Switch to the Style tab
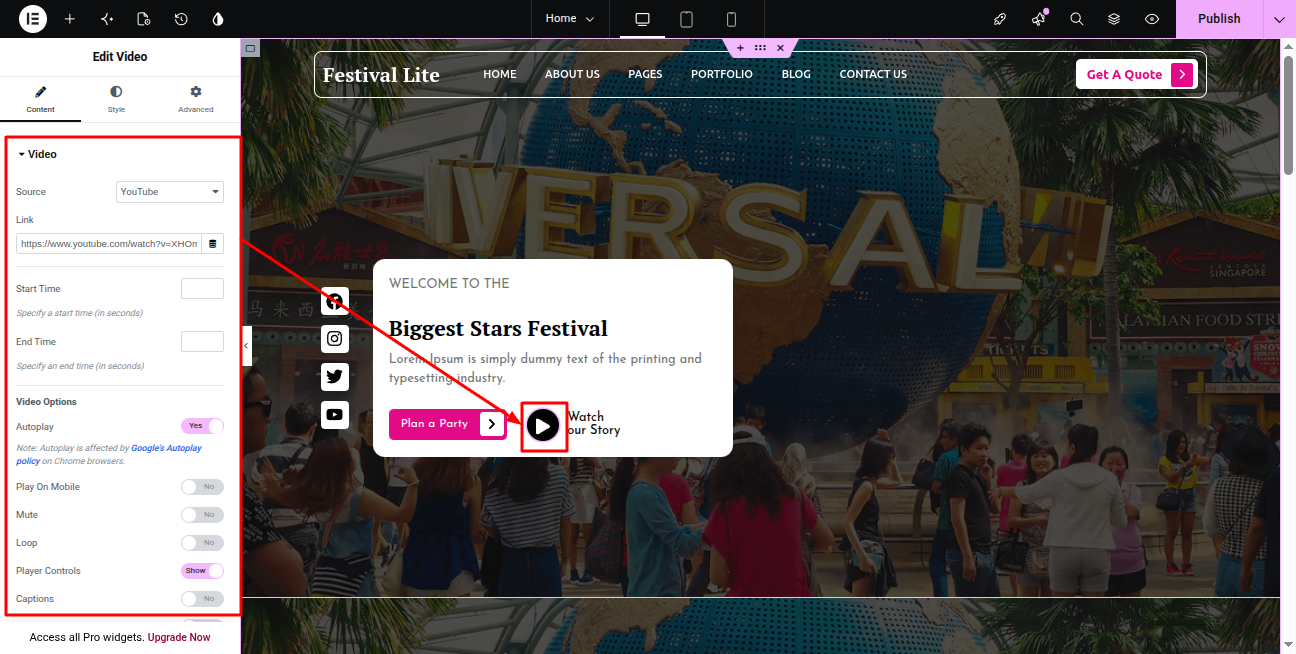 pos(116,99)
